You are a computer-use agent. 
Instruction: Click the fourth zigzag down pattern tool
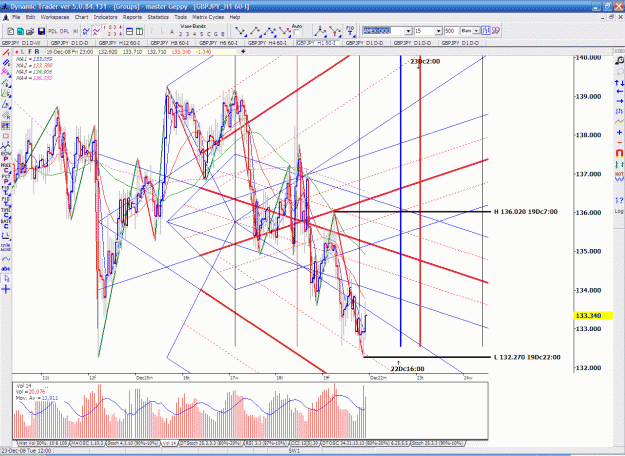[x=285, y=31]
